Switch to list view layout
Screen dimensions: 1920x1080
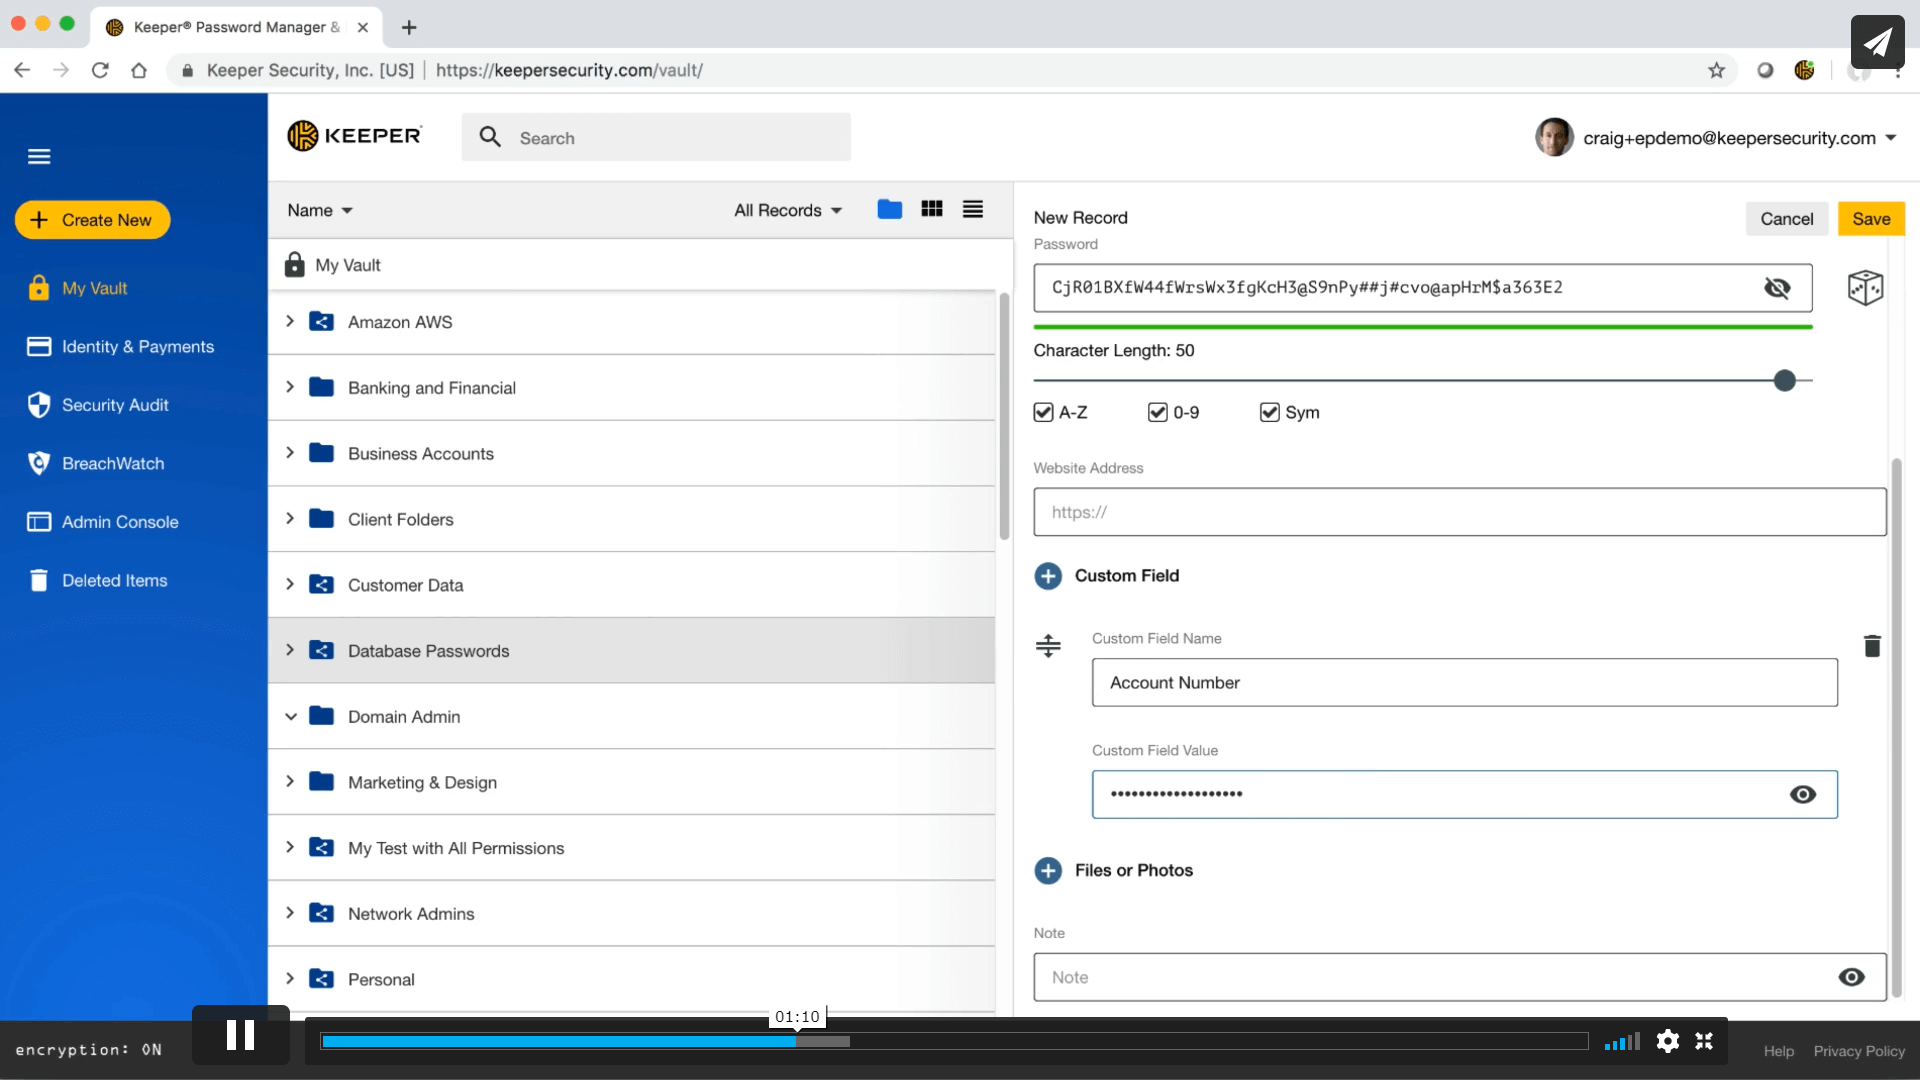point(972,209)
